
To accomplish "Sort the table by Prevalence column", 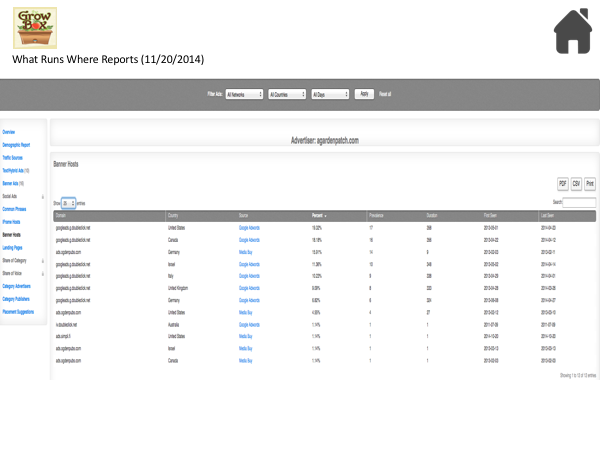I will coord(395,216).
